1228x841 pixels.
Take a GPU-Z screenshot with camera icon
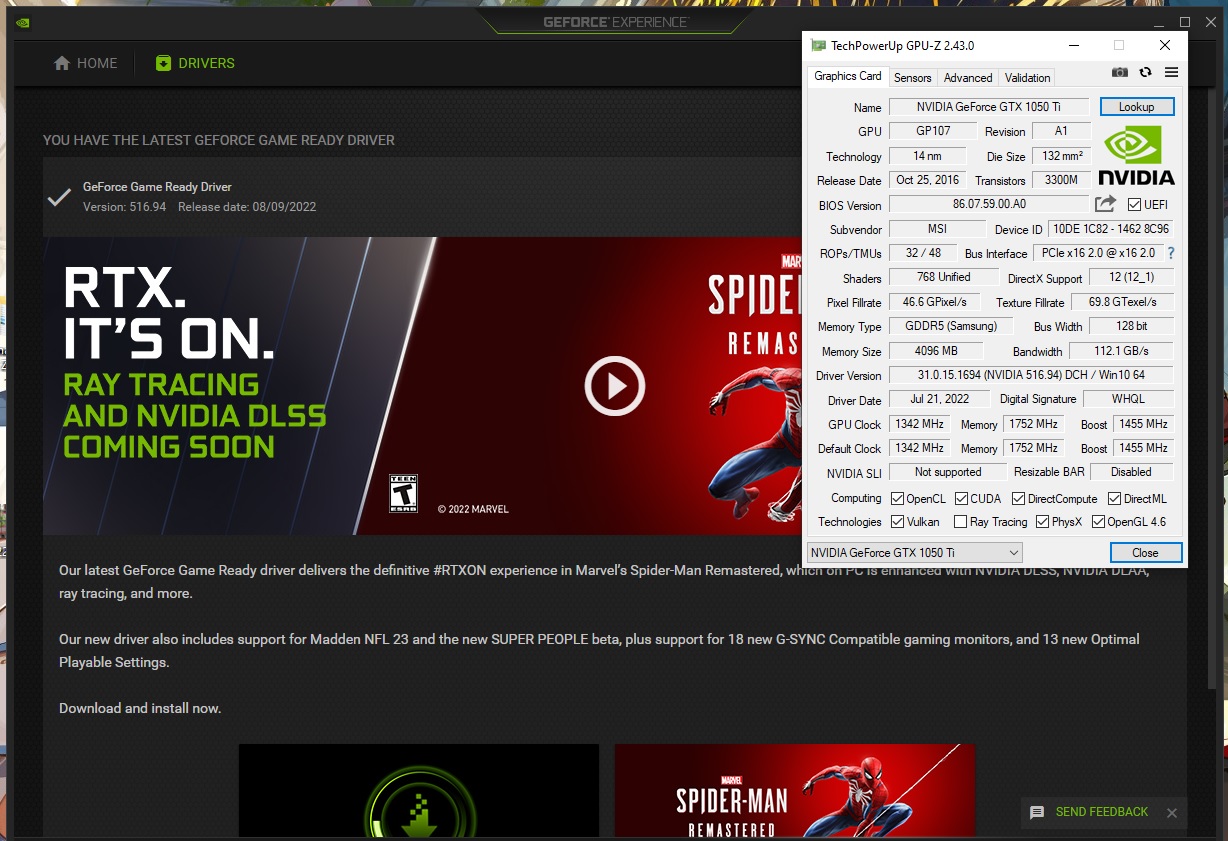[x=1120, y=73]
